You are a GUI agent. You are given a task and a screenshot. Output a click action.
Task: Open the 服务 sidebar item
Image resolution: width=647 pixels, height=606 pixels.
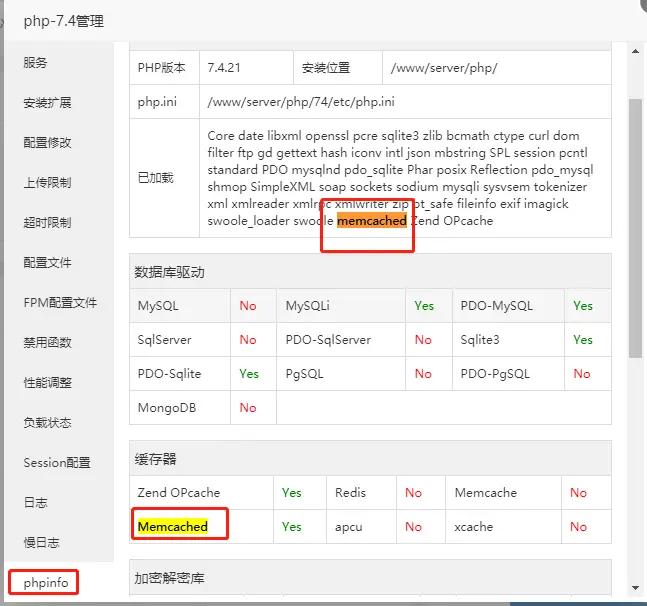(36, 62)
